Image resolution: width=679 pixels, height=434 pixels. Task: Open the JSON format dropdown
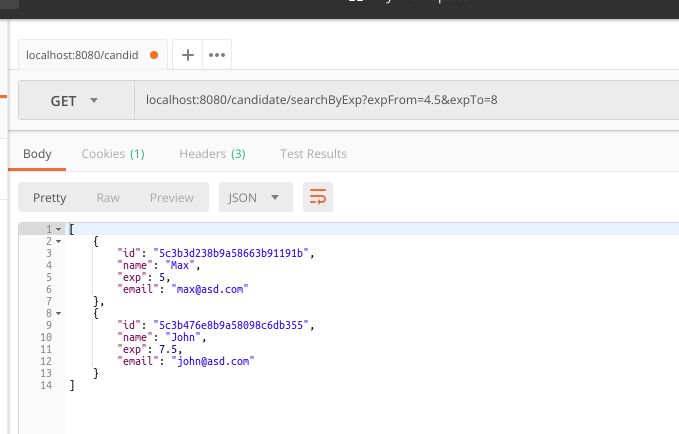point(256,197)
